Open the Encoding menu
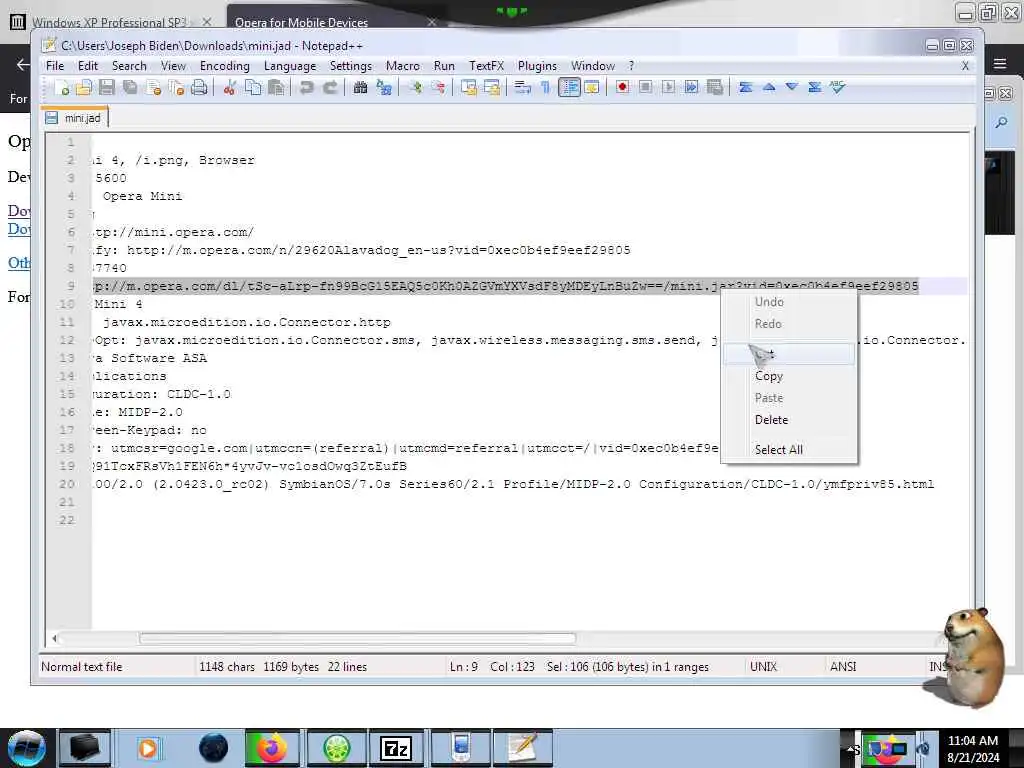Viewport: 1024px width, 768px height. point(225,66)
